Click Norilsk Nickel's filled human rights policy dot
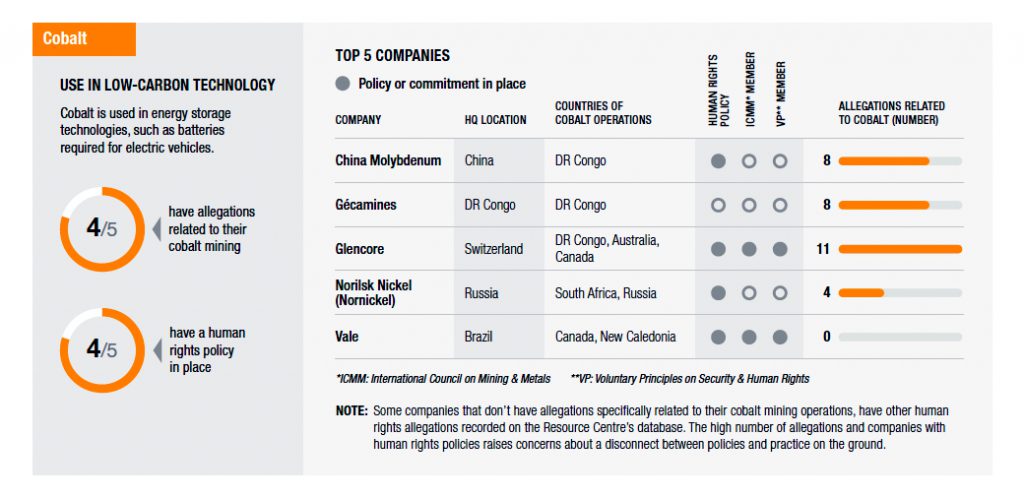This screenshot has width=1024, height=498. click(718, 293)
